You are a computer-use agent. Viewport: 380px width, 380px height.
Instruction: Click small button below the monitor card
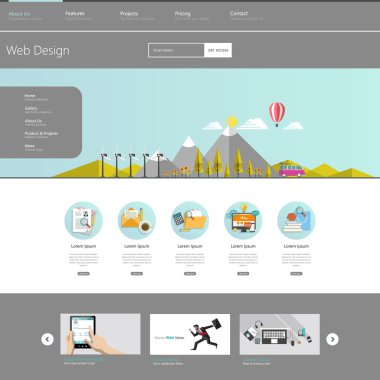tap(243, 274)
